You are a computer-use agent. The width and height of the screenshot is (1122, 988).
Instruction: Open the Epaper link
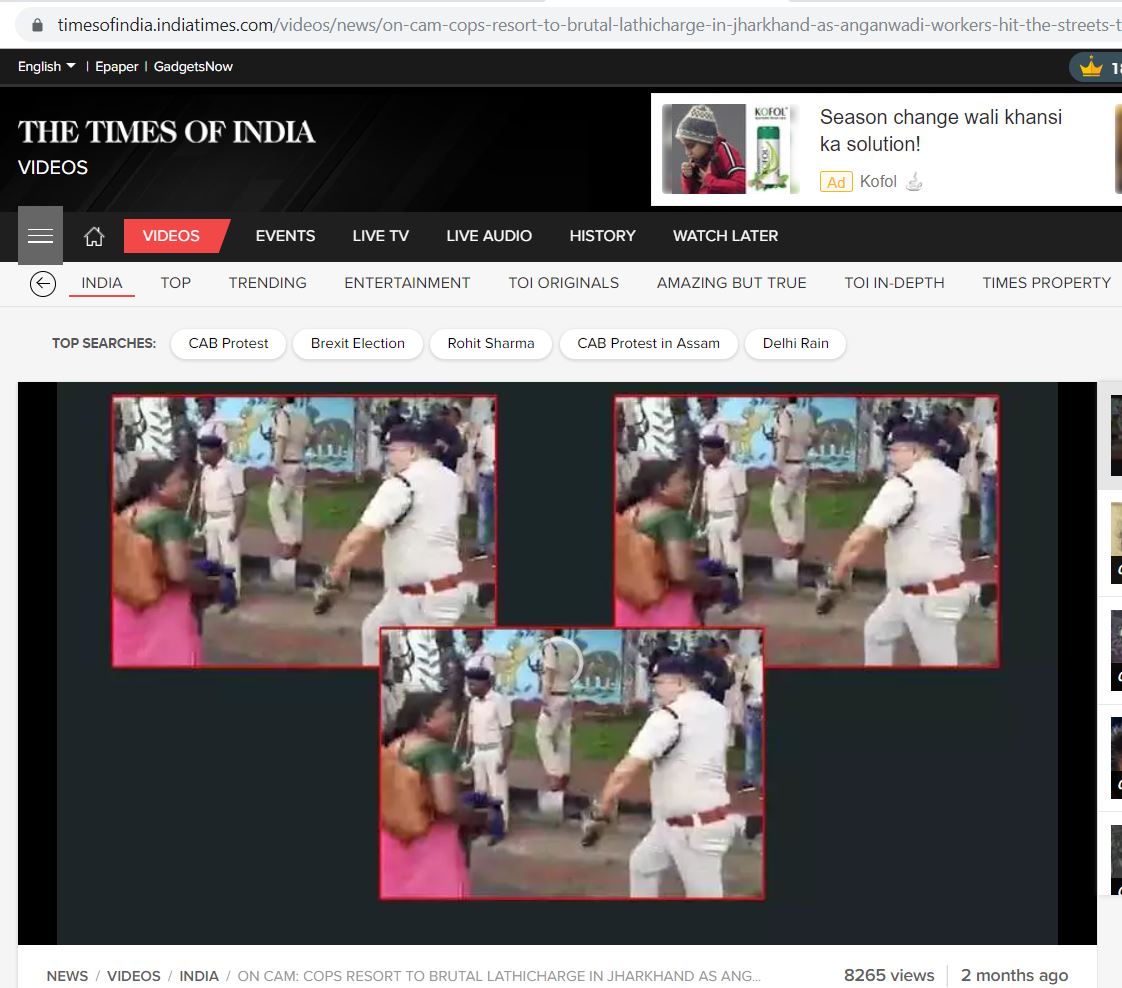click(x=117, y=67)
